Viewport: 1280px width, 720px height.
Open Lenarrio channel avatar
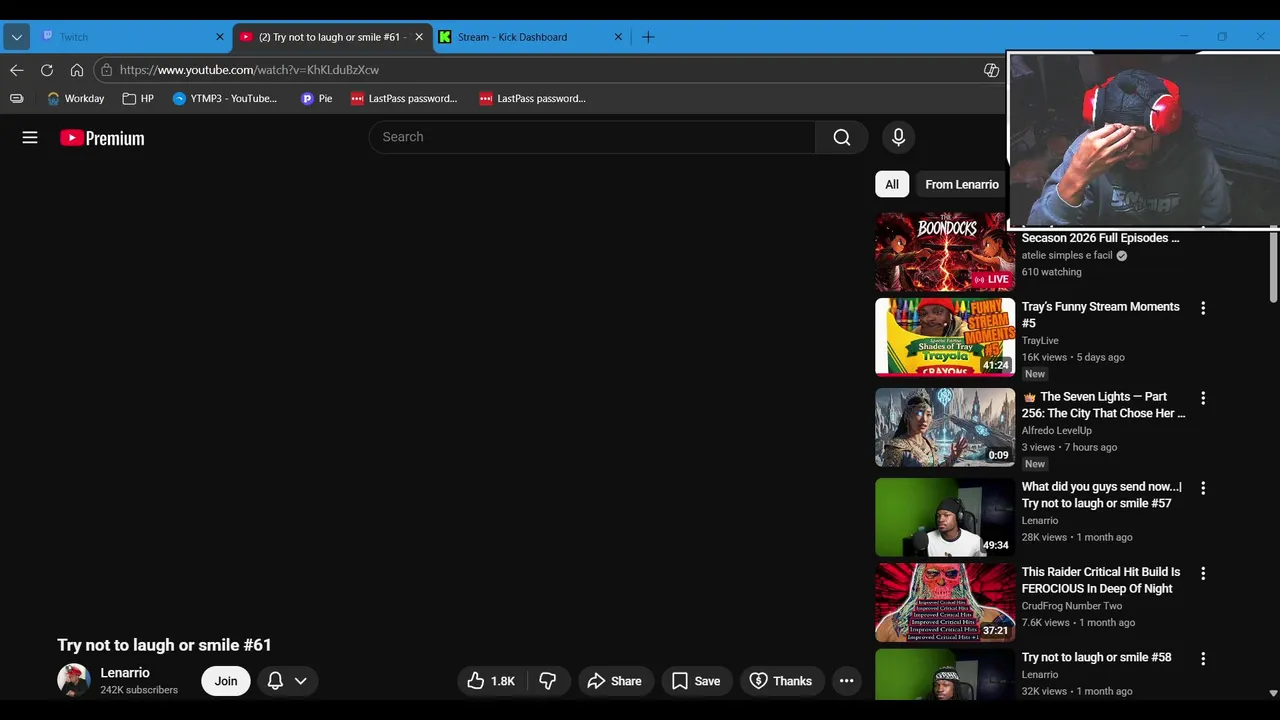point(74,680)
